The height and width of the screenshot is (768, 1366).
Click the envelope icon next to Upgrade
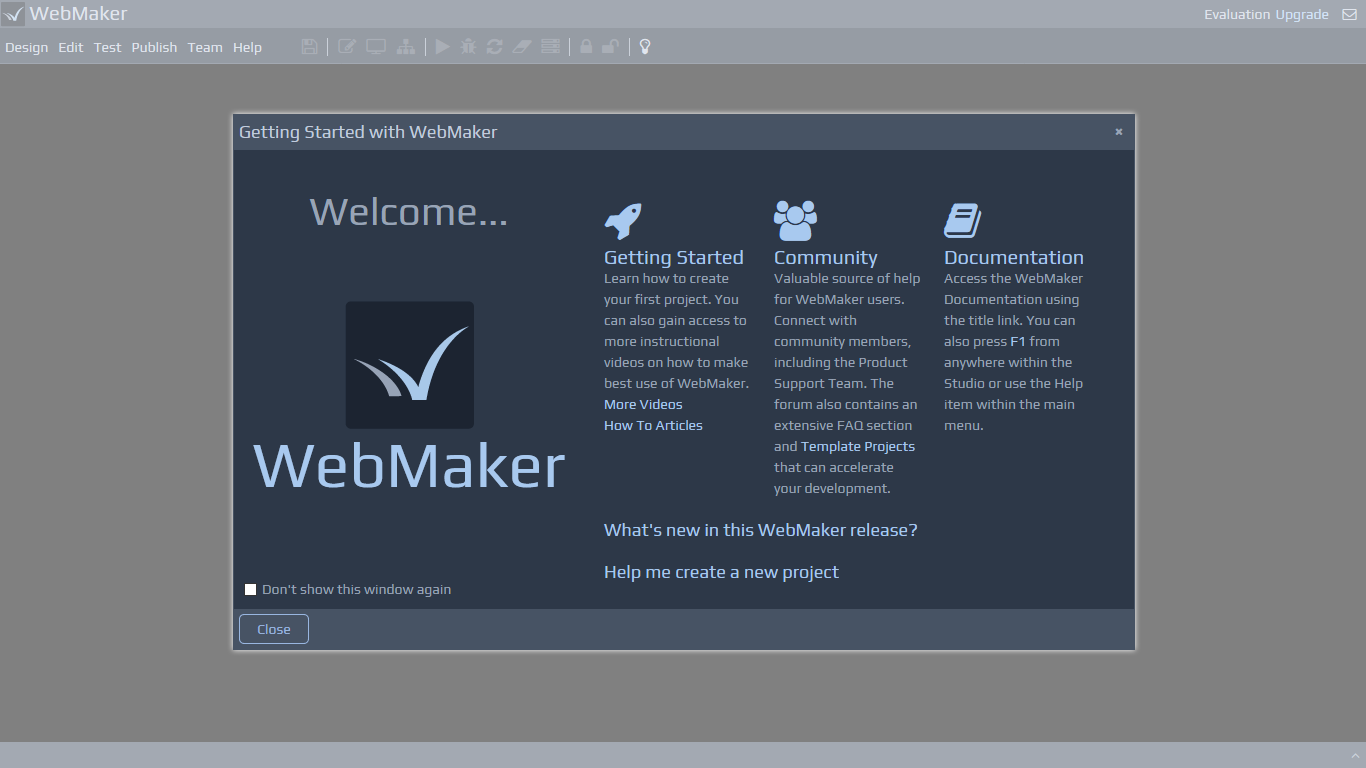click(1349, 14)
